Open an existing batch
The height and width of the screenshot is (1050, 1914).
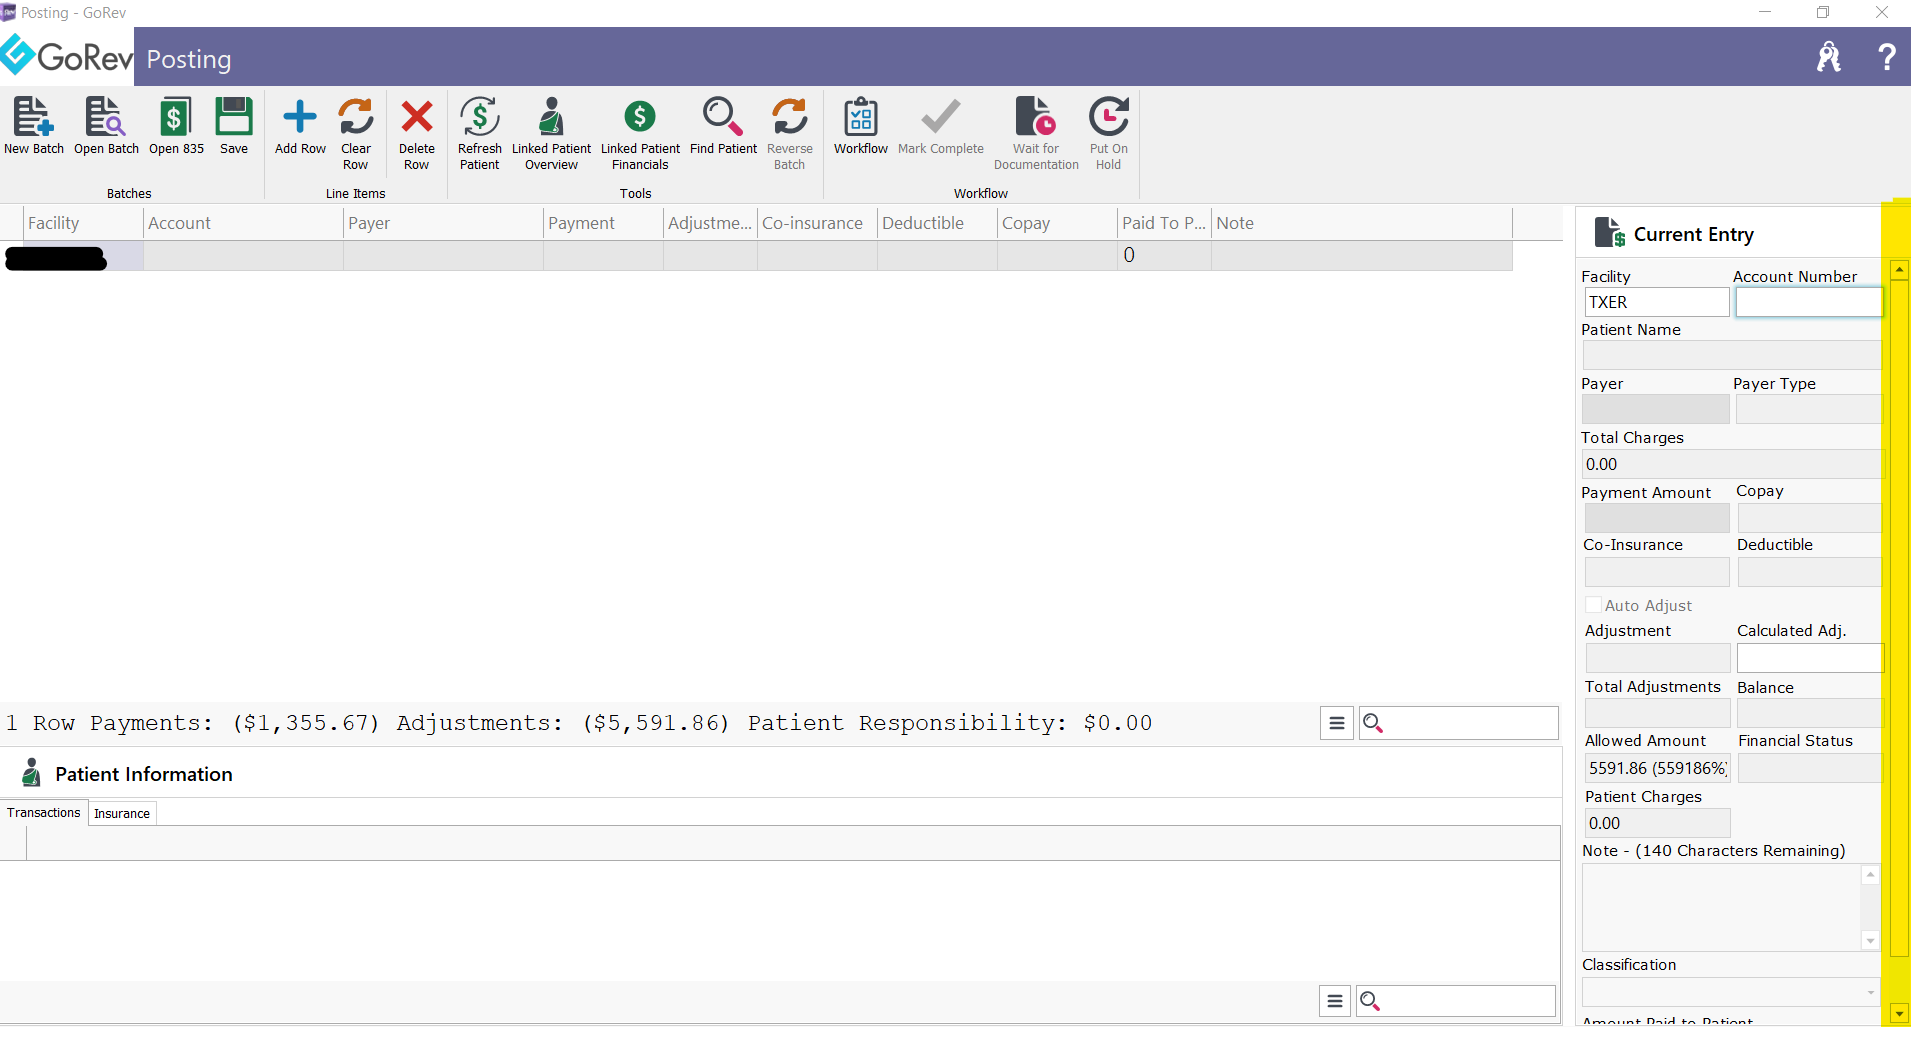tap(105, 125)
